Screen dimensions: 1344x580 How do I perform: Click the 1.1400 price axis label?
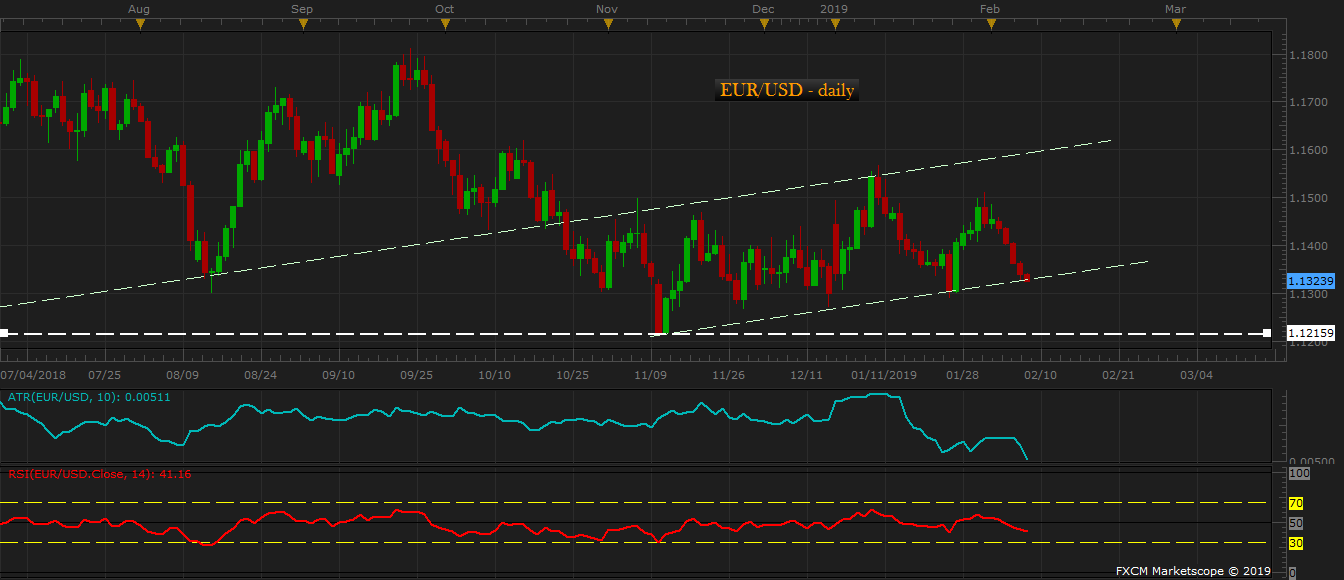point(1308,246)
